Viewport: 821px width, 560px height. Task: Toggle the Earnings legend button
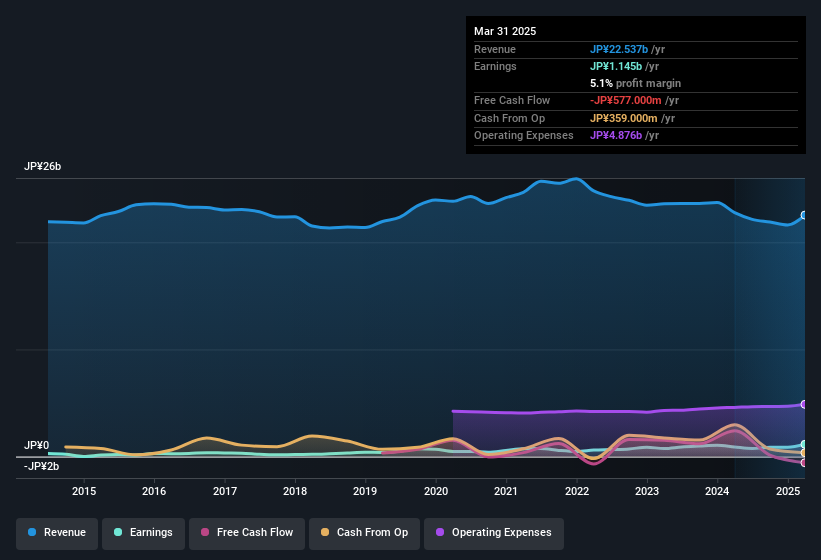pyautogui.click(x=143, y=533)
